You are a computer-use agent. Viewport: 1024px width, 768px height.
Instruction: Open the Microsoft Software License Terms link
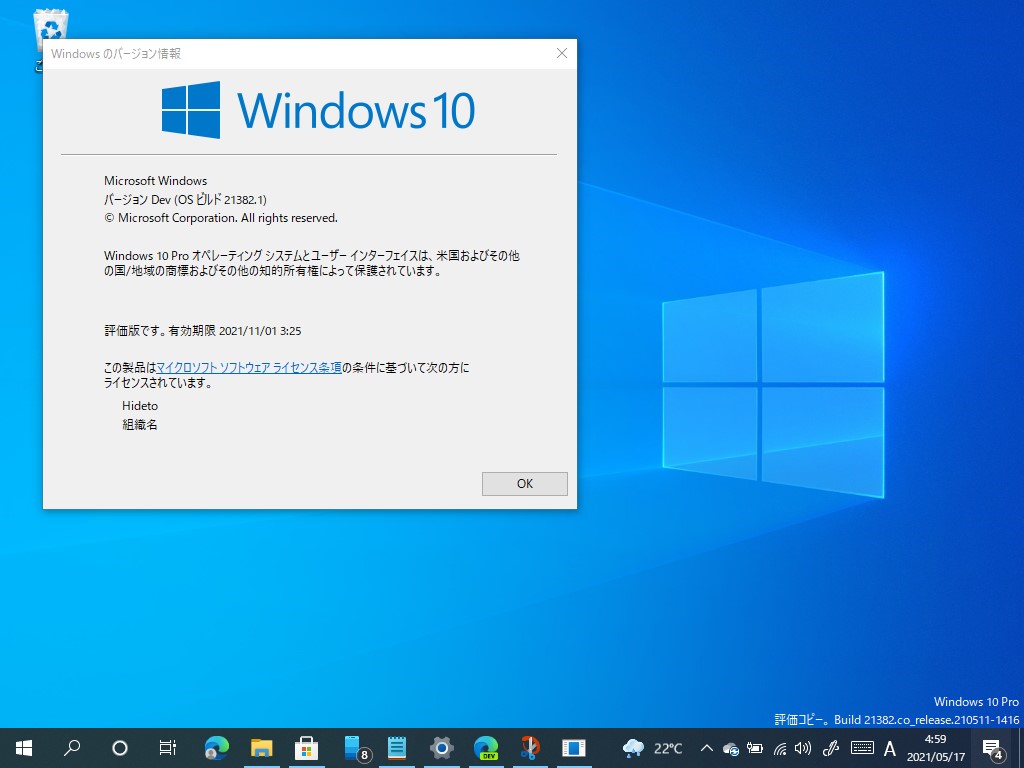248,367
